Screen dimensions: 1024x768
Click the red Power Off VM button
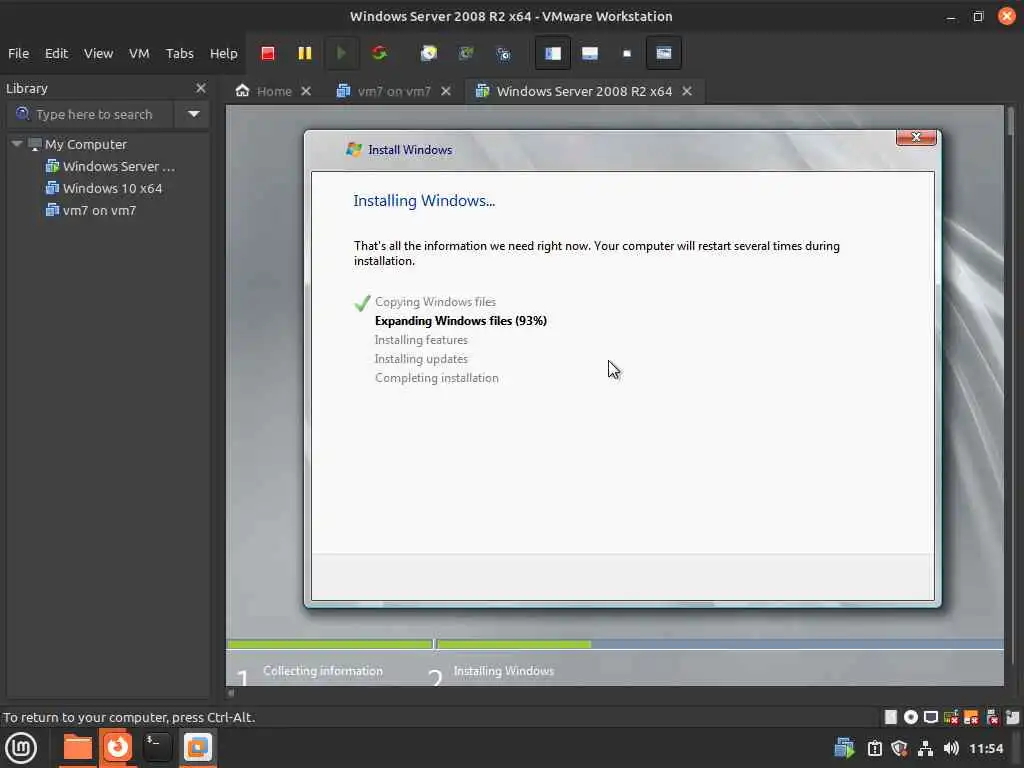(268, 54)
